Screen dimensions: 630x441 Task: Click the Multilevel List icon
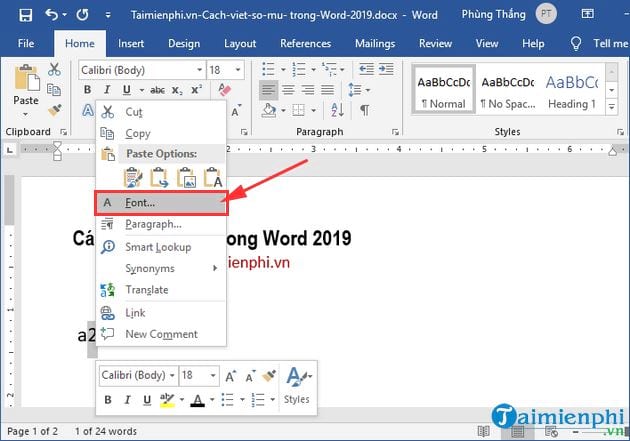tap(329, 69)
